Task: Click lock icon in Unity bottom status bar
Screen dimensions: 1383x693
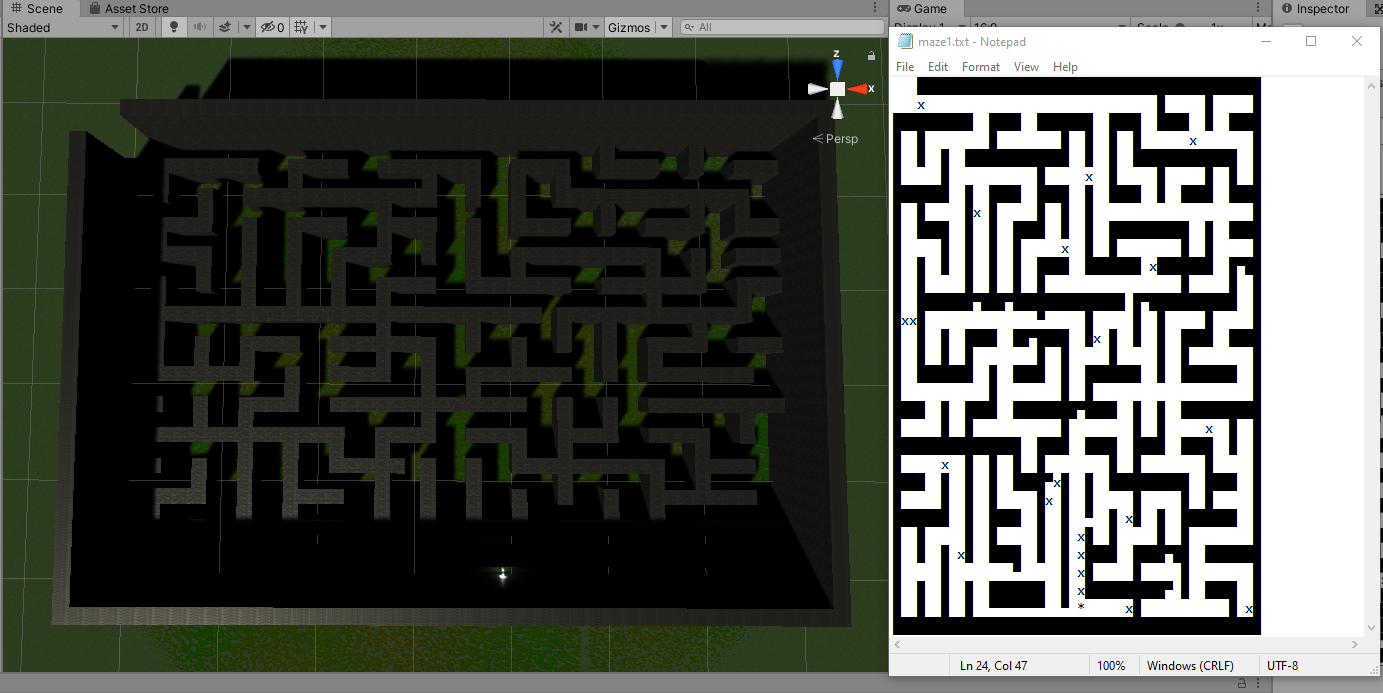Action: tap(1241, 683)
